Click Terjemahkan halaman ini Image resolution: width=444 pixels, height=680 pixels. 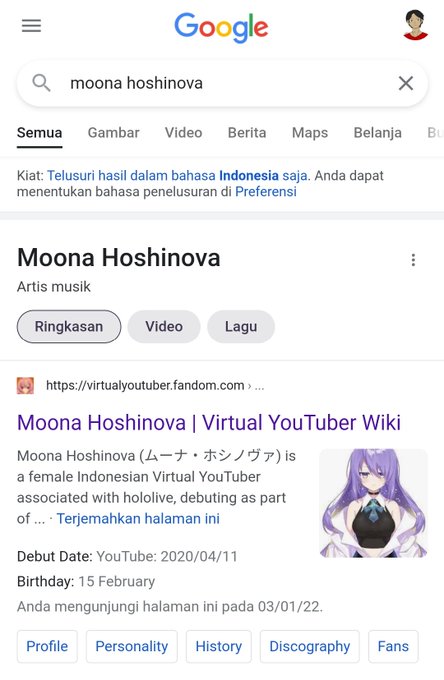[x=138, y=519]
